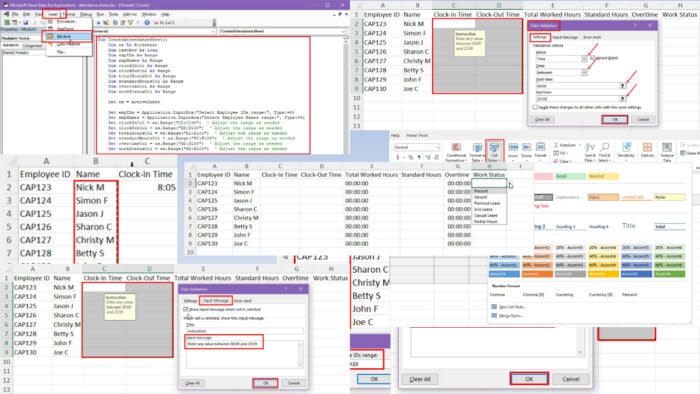The width and height of the screenshot is (700, 394).
Task: Click the Format cells ribbon icon
Action: click(x=541, y=147)
